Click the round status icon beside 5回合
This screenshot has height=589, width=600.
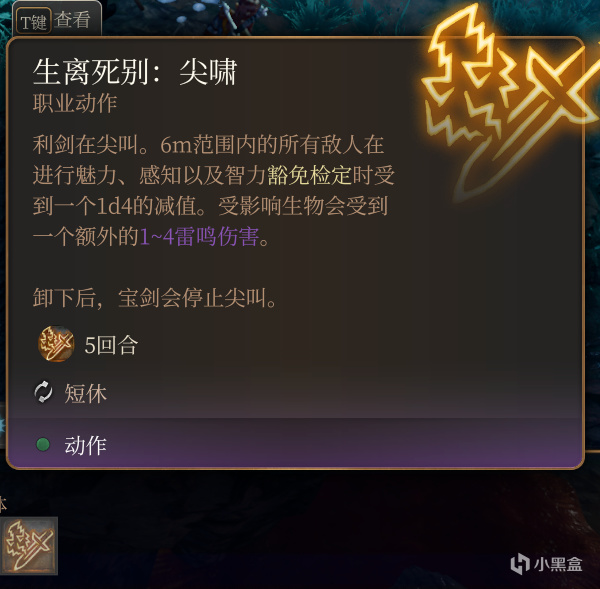[56, 344]
